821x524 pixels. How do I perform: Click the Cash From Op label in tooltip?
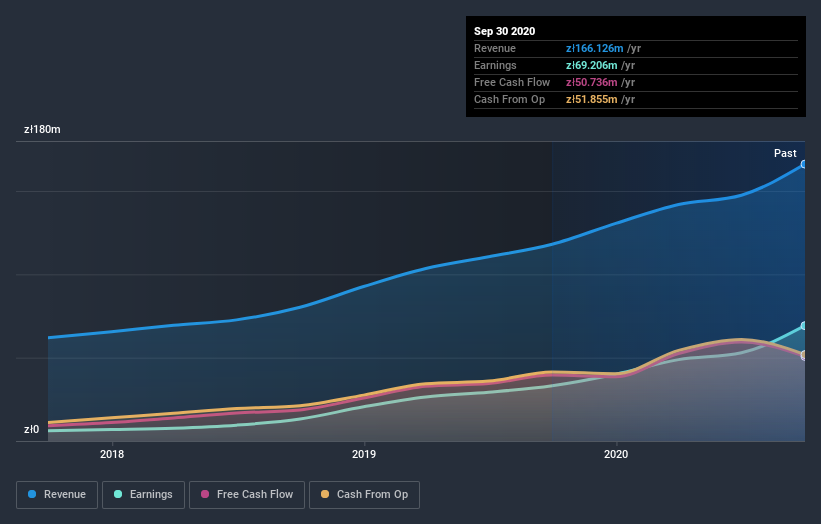pos(509,99)
